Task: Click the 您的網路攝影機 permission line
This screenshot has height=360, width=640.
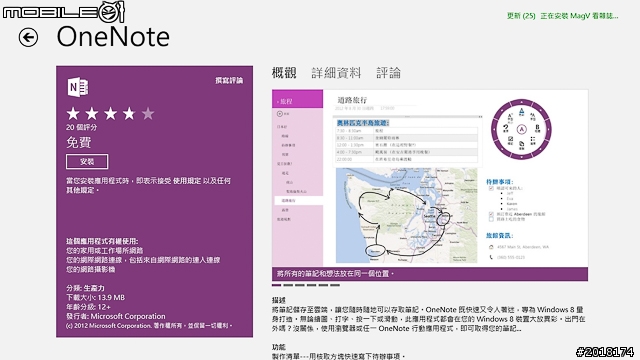Action: 91,269
